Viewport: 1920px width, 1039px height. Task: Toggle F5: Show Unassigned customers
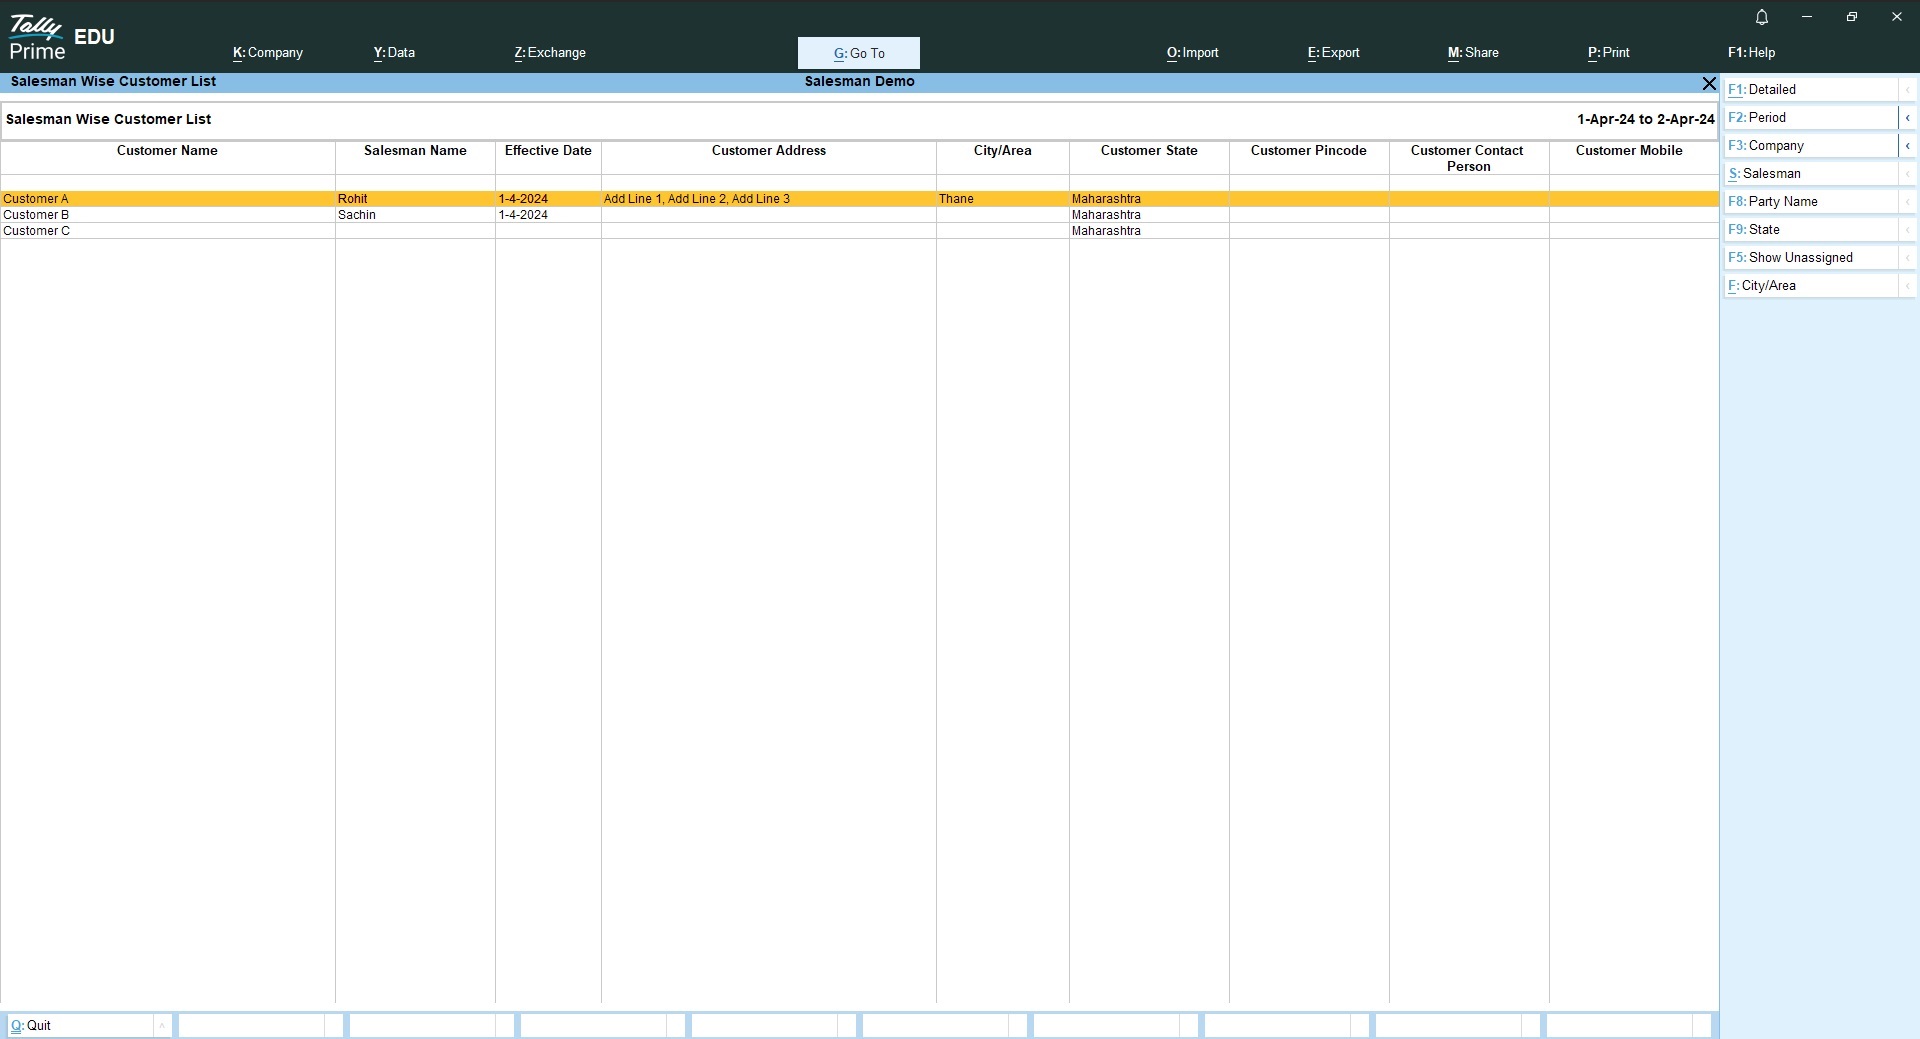pyautogui.click(x=1810, y=258)
